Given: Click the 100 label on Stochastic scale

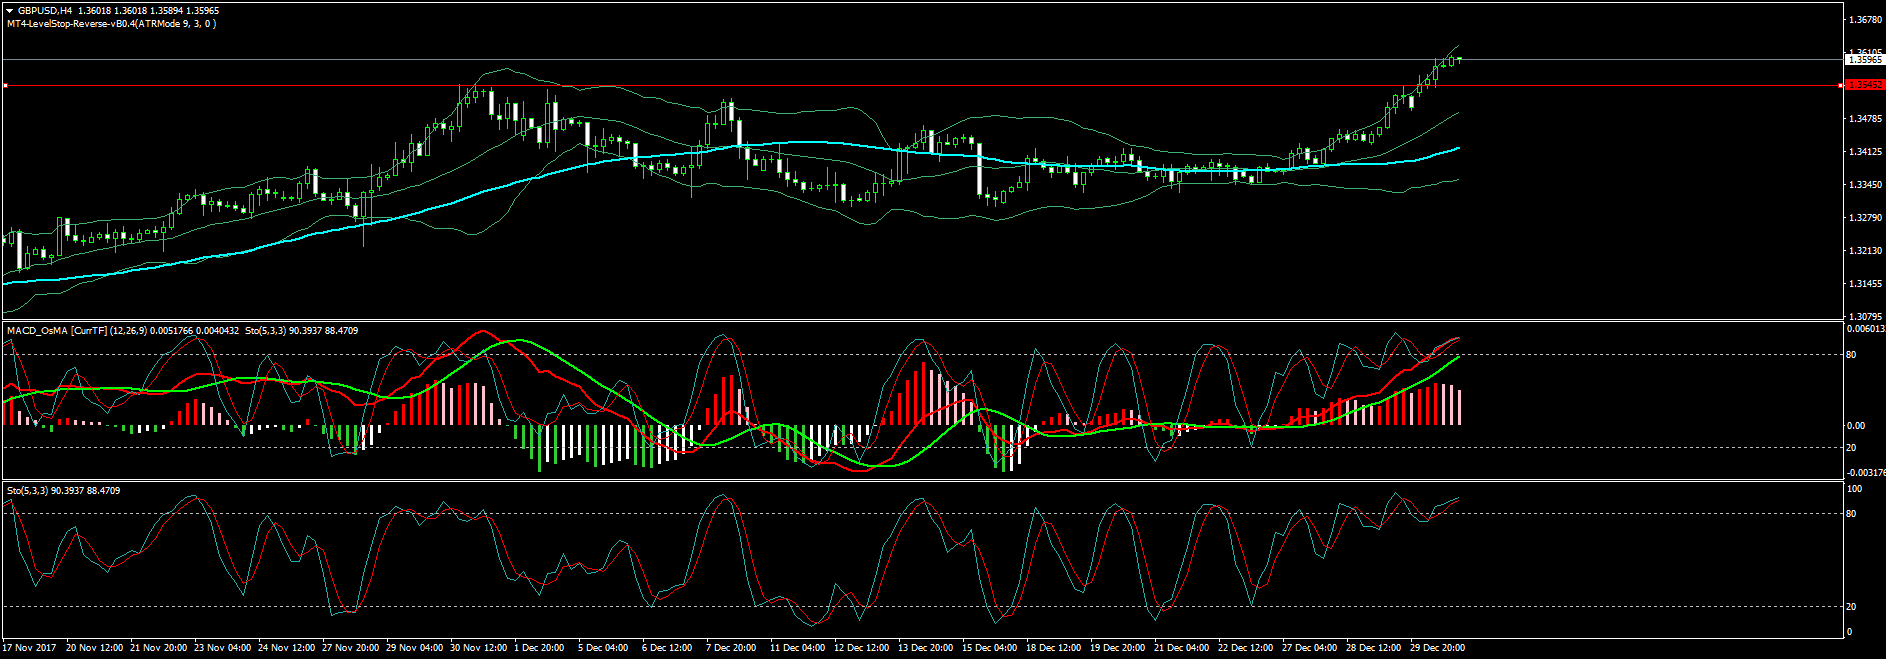Looking at the screenshot, I should 1854,489.
